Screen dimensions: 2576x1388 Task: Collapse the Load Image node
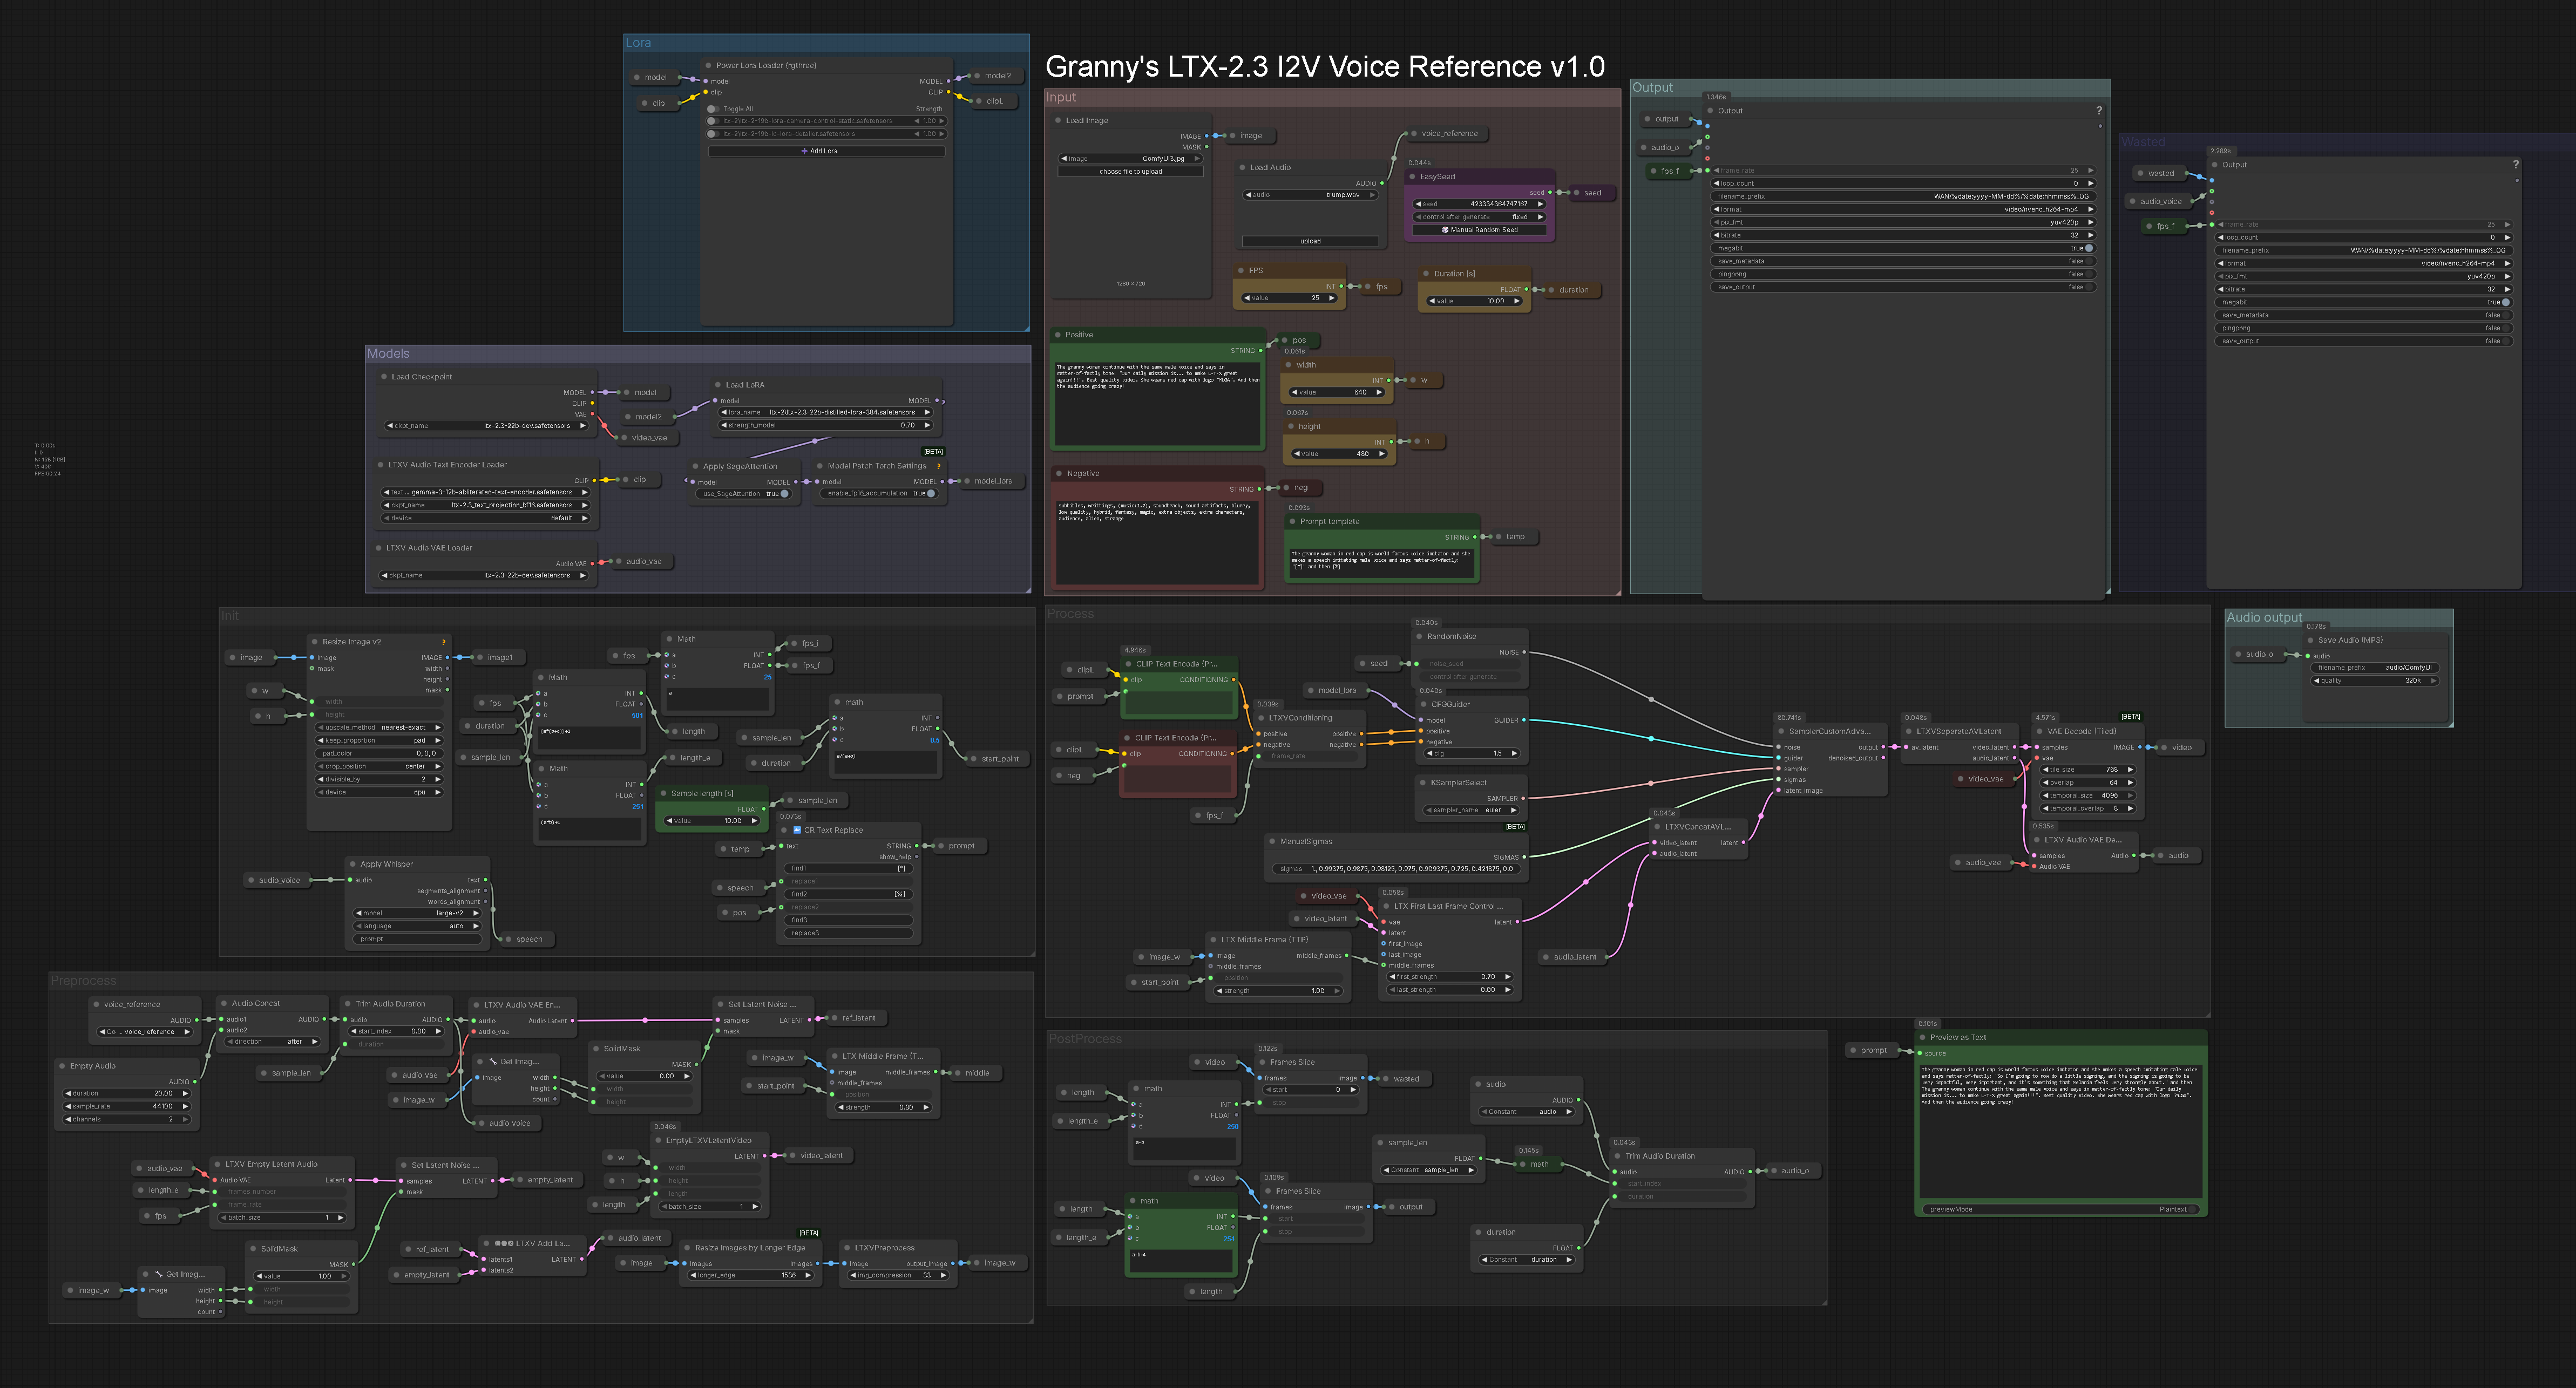pyautogui.click(x=1058, y=120)
